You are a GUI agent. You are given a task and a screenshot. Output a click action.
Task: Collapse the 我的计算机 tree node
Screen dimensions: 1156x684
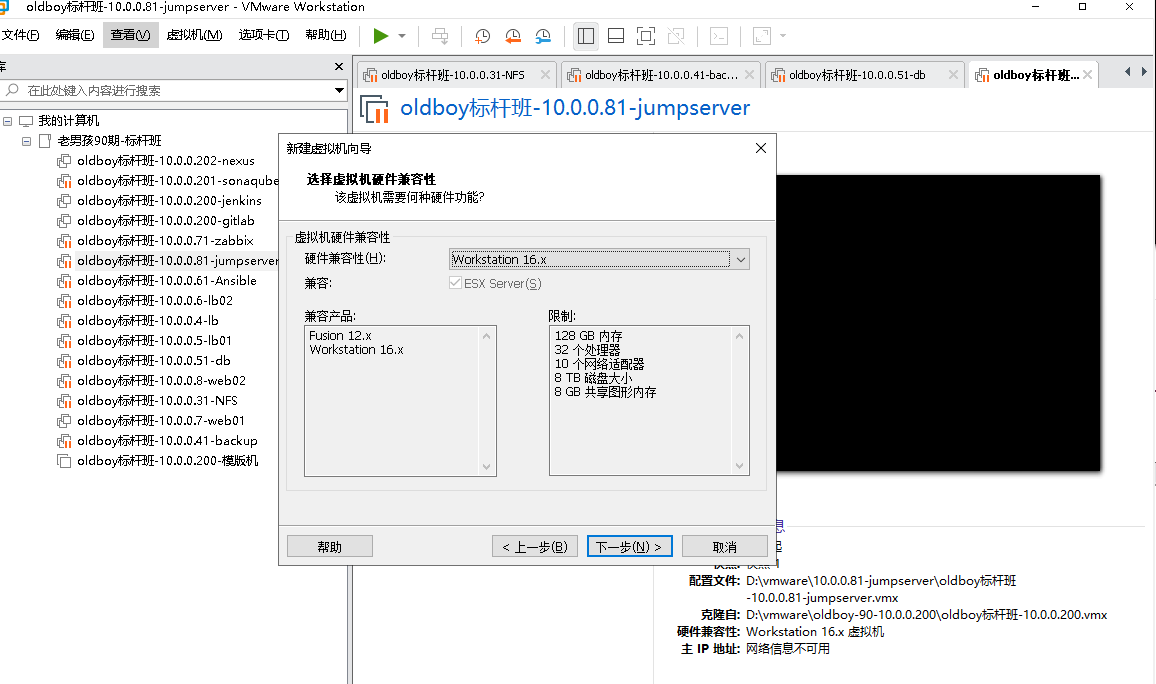click(7, 121)
